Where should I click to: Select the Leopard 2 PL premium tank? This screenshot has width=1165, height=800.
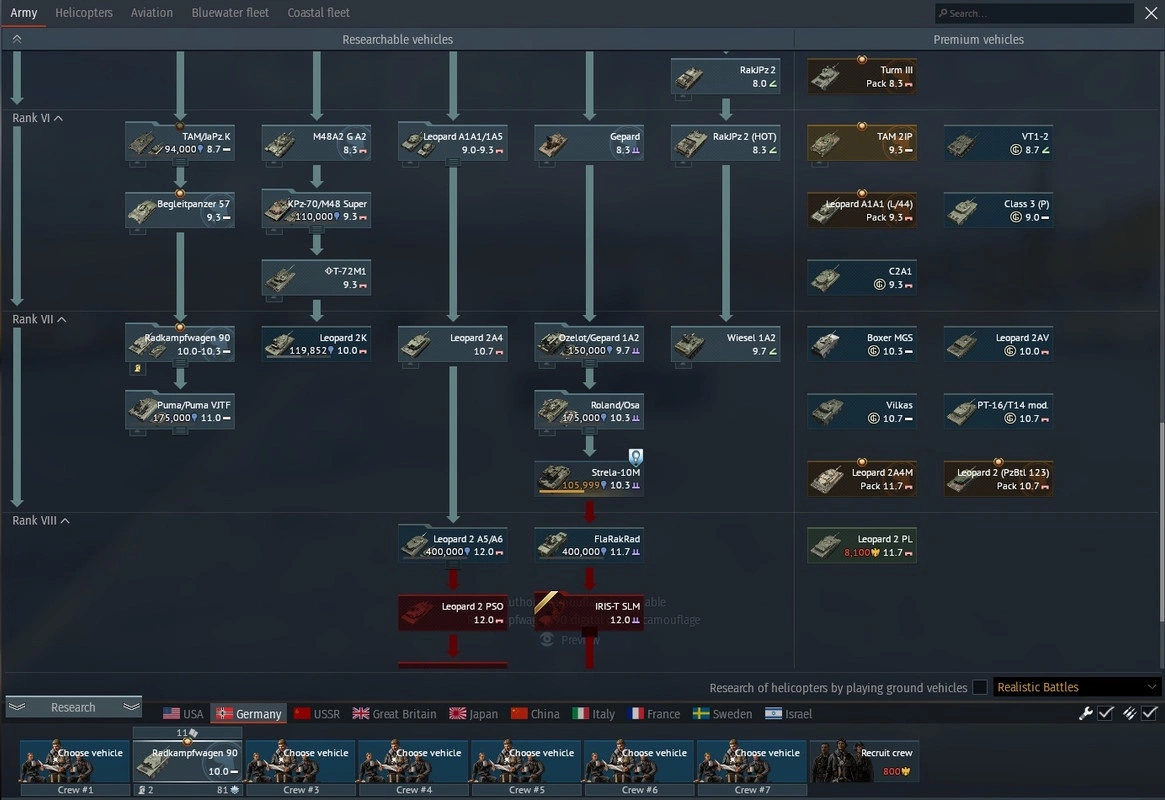[x=861, y=545]
